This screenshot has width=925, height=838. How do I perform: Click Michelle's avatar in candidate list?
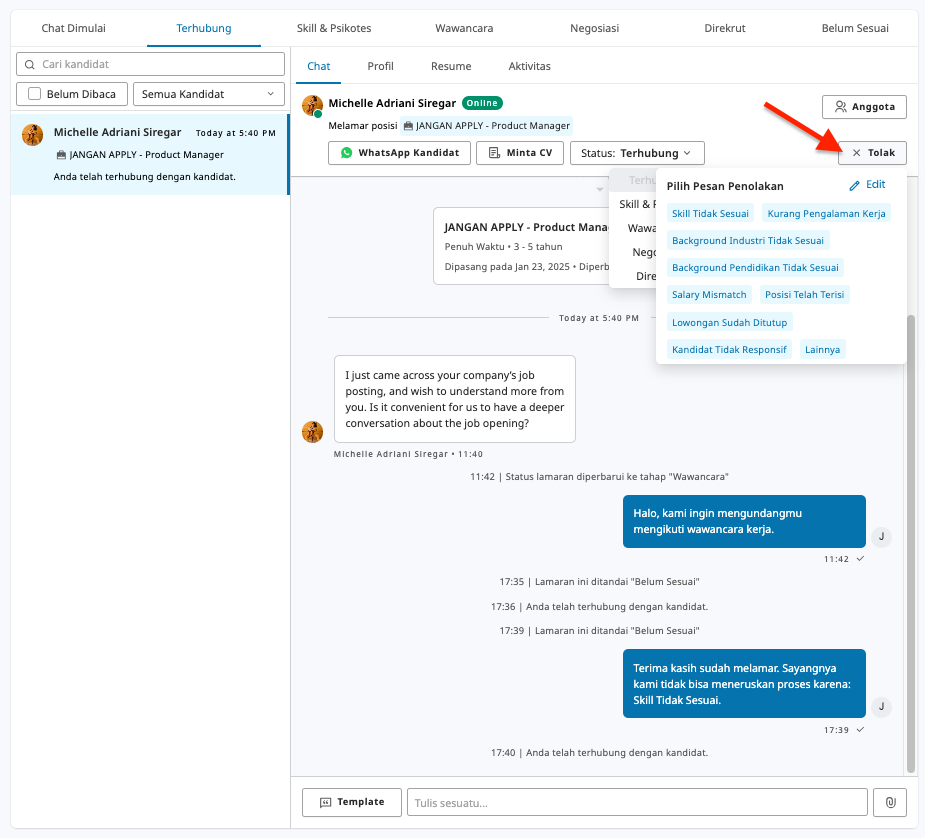[x=32, y=134]
